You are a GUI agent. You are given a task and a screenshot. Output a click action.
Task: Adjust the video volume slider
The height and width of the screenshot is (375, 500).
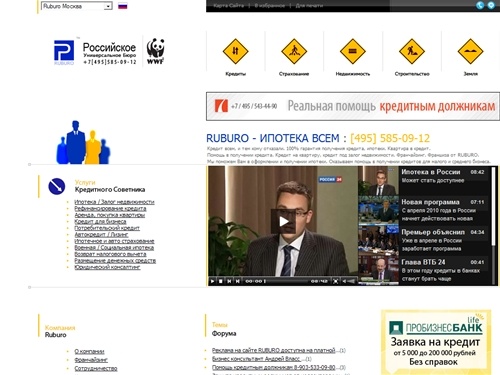click(x=352, y=281)
